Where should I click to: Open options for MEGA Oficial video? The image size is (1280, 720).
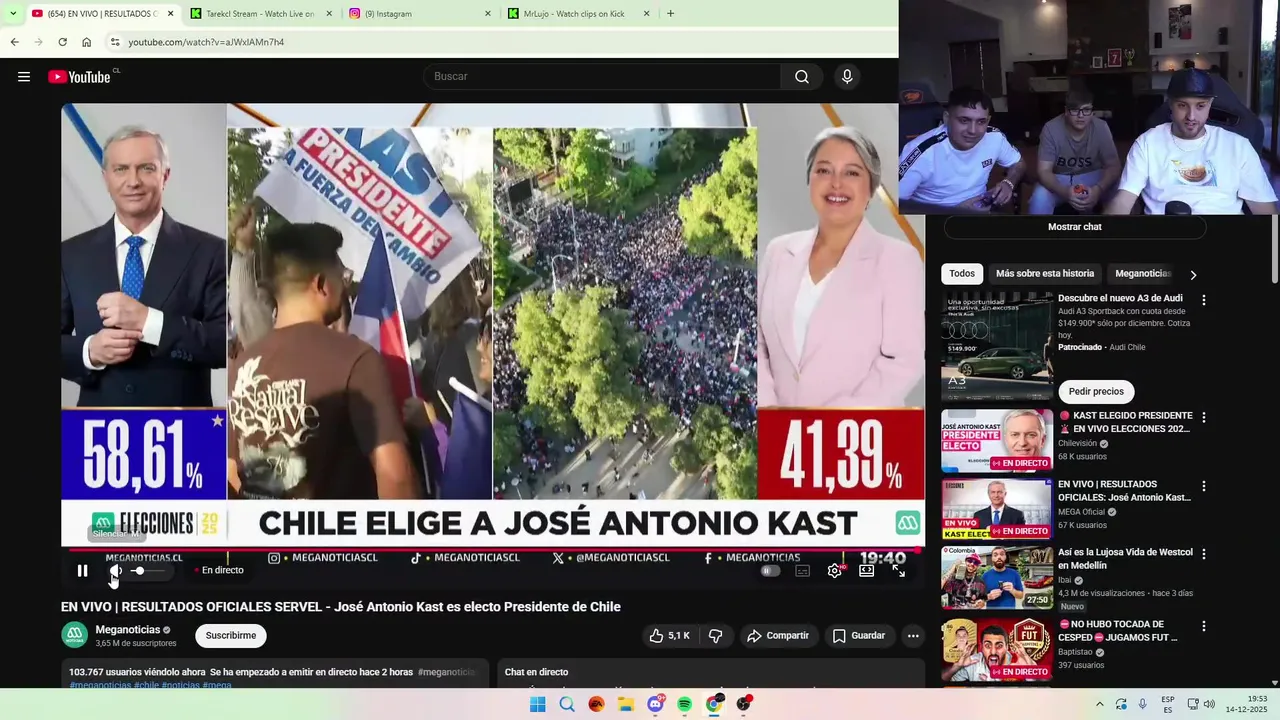[1204, 486]
